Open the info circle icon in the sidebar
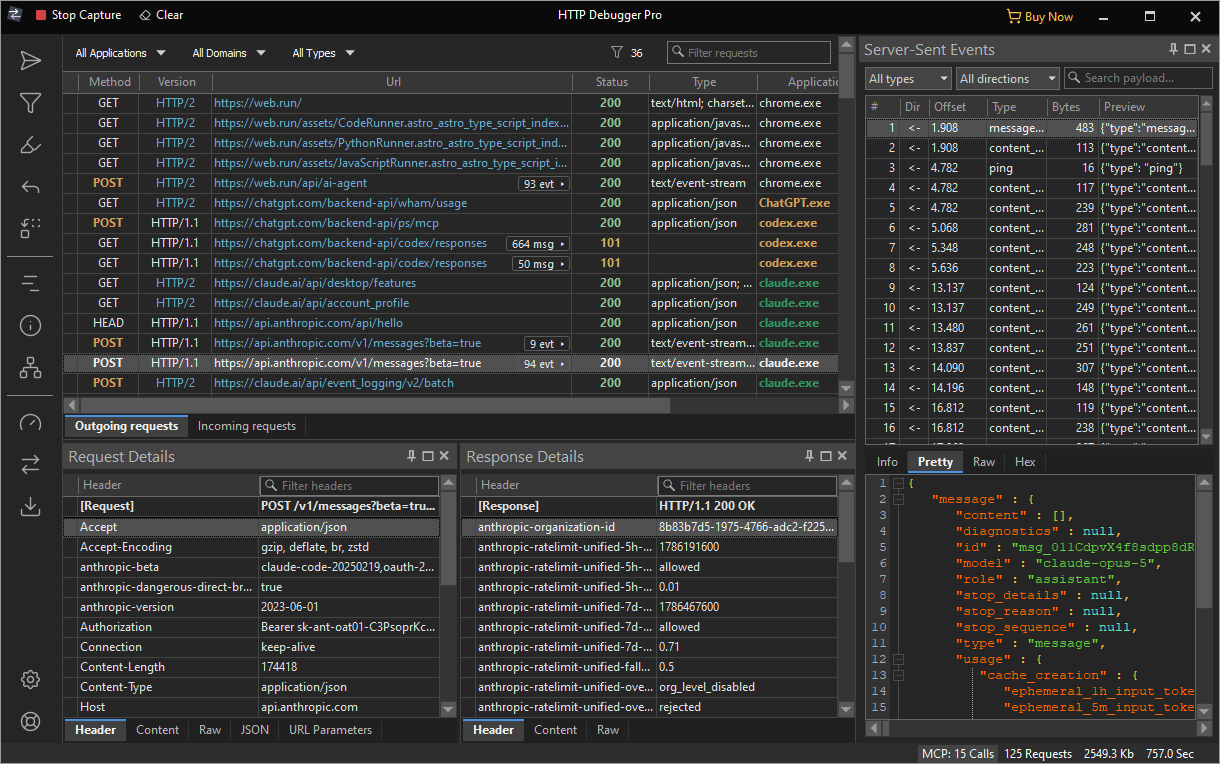 pyautogui.click(x=30, y=325)
